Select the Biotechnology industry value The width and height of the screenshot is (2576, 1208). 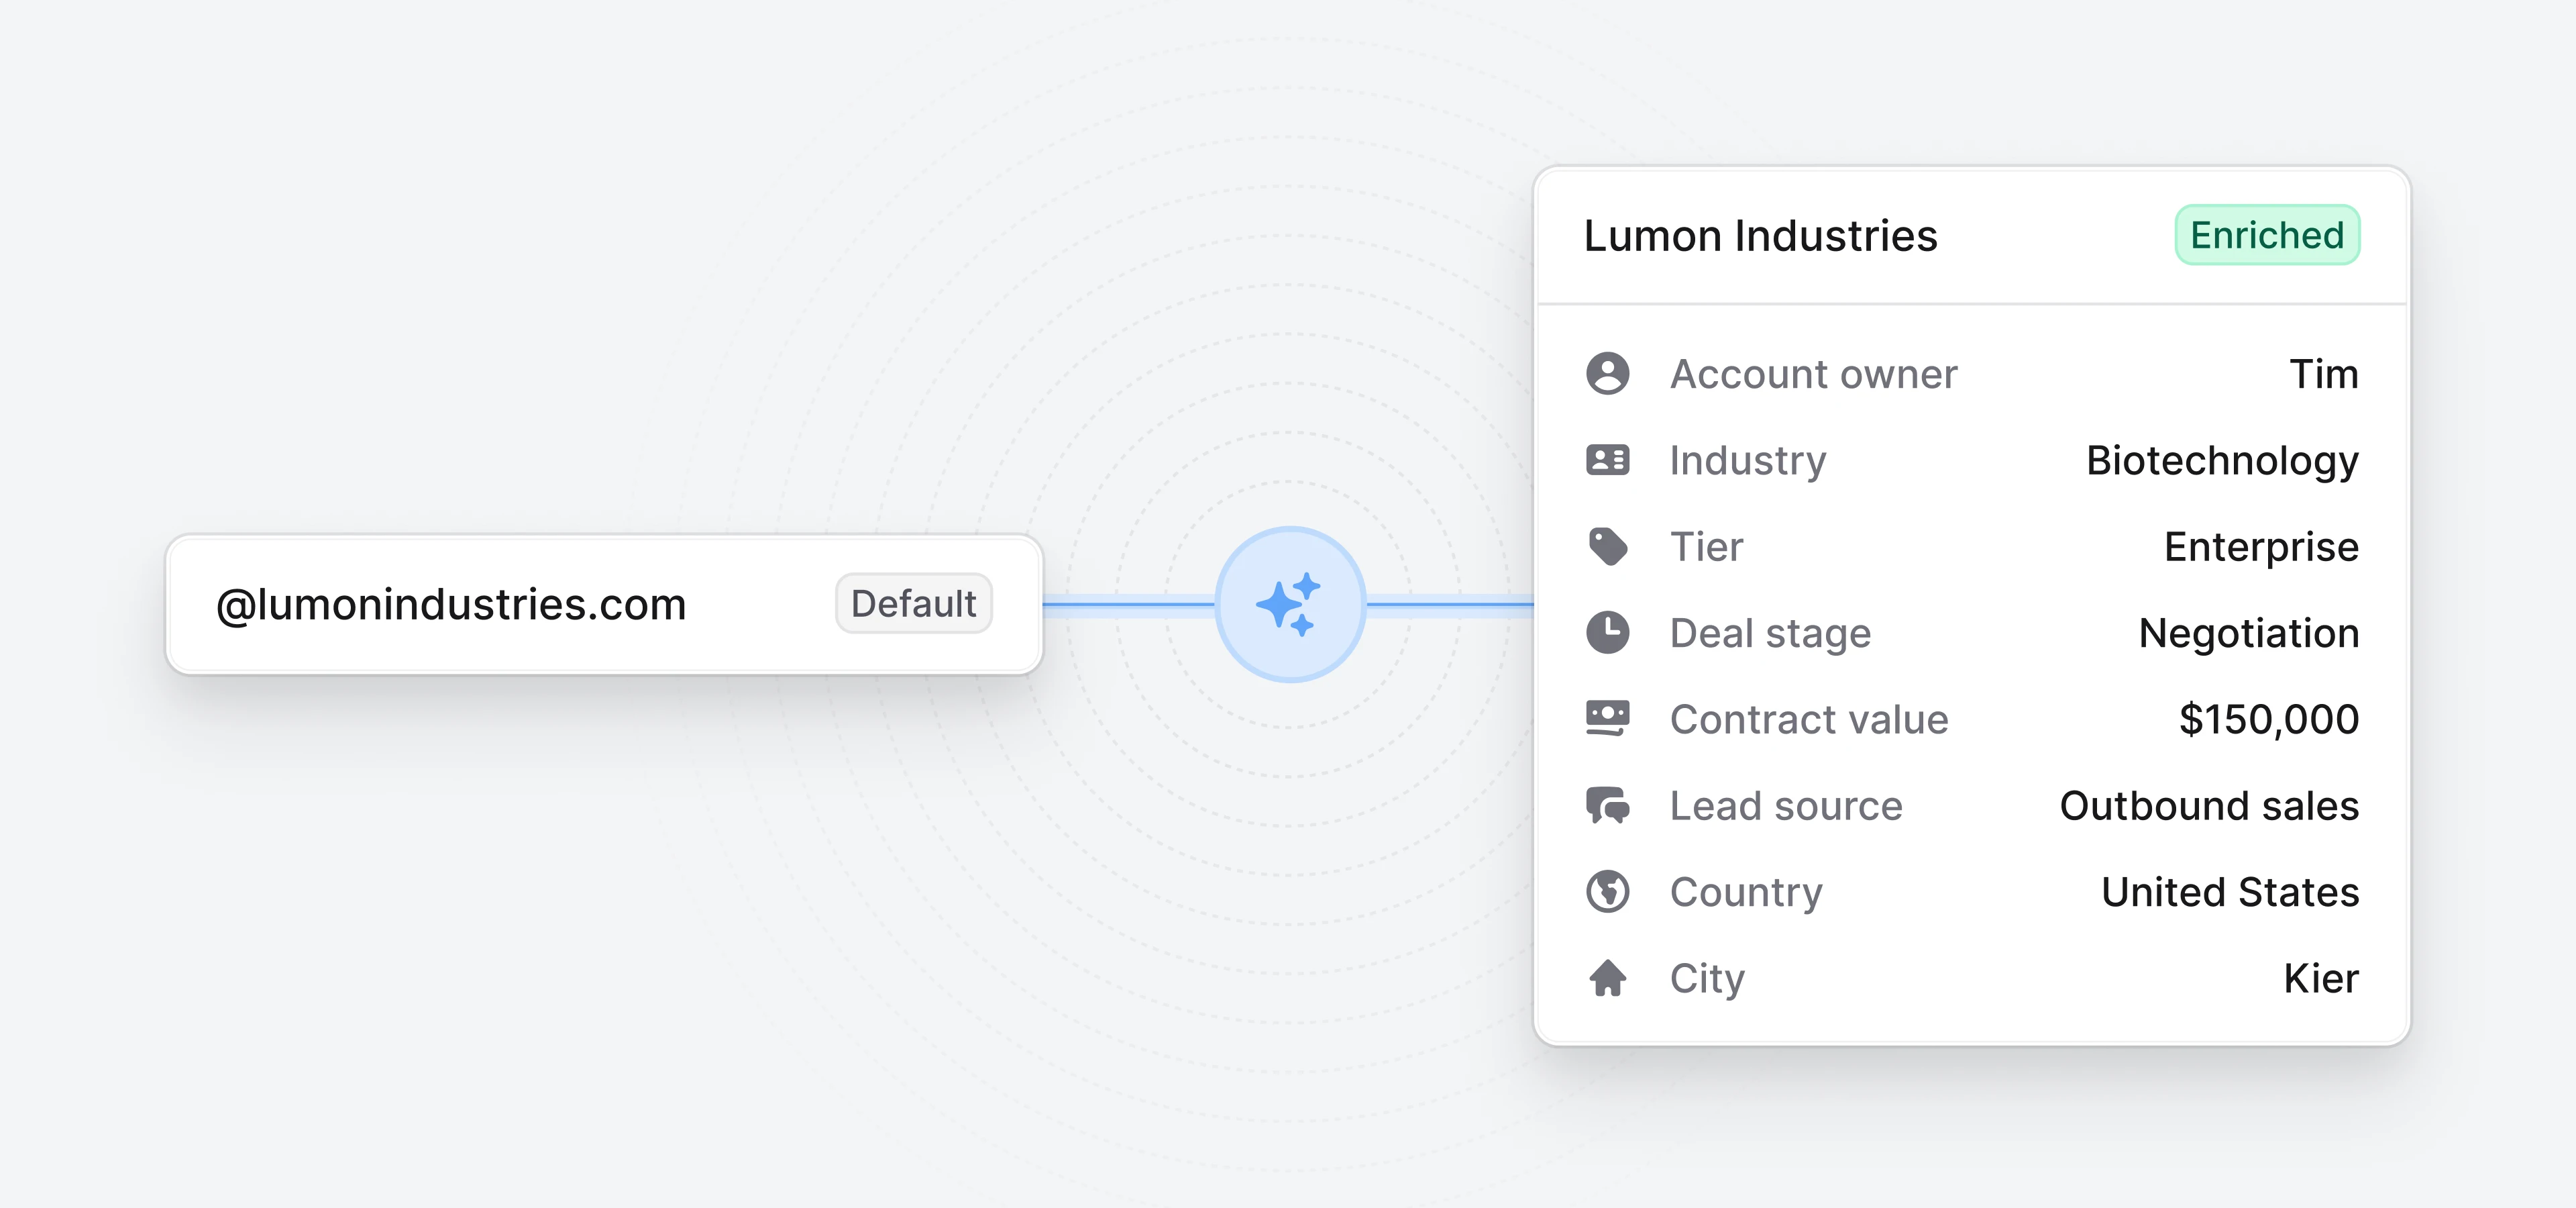(2221, 461)
